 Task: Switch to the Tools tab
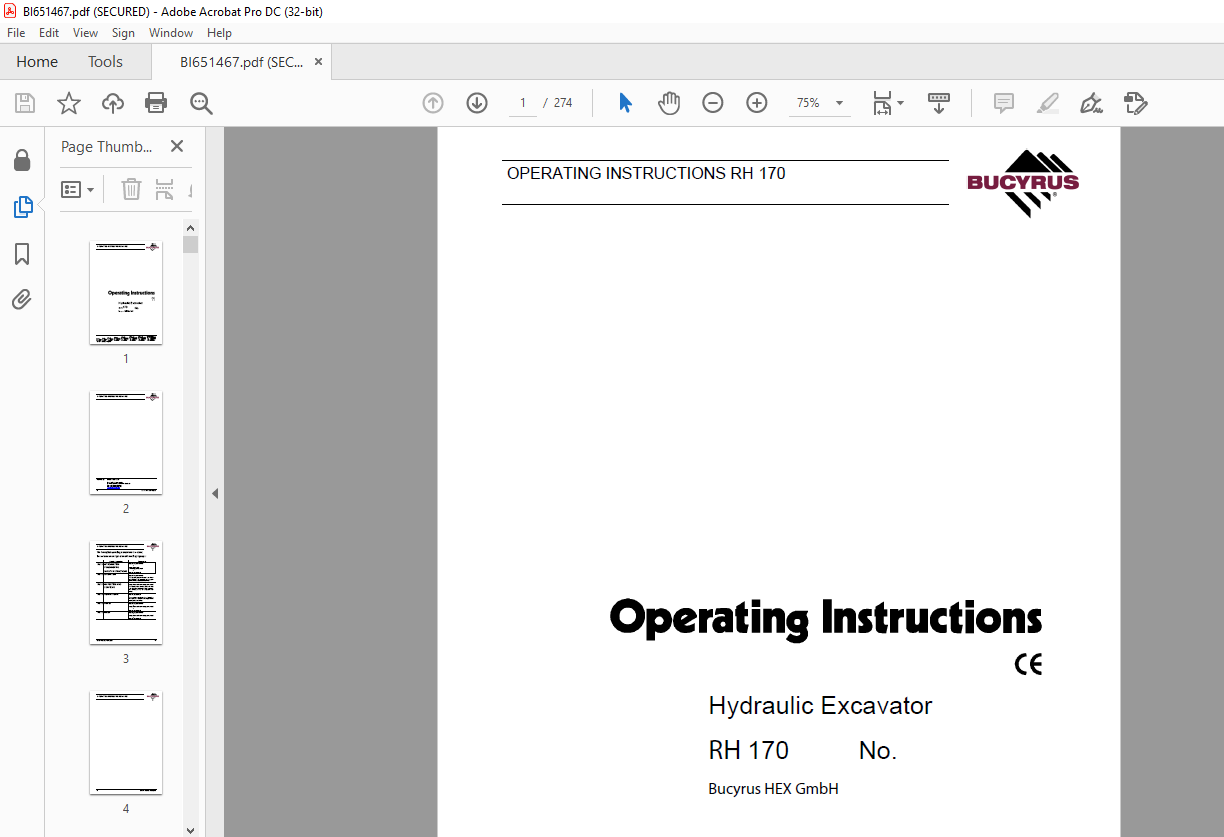pyautogui.click(x=105, y=62)
